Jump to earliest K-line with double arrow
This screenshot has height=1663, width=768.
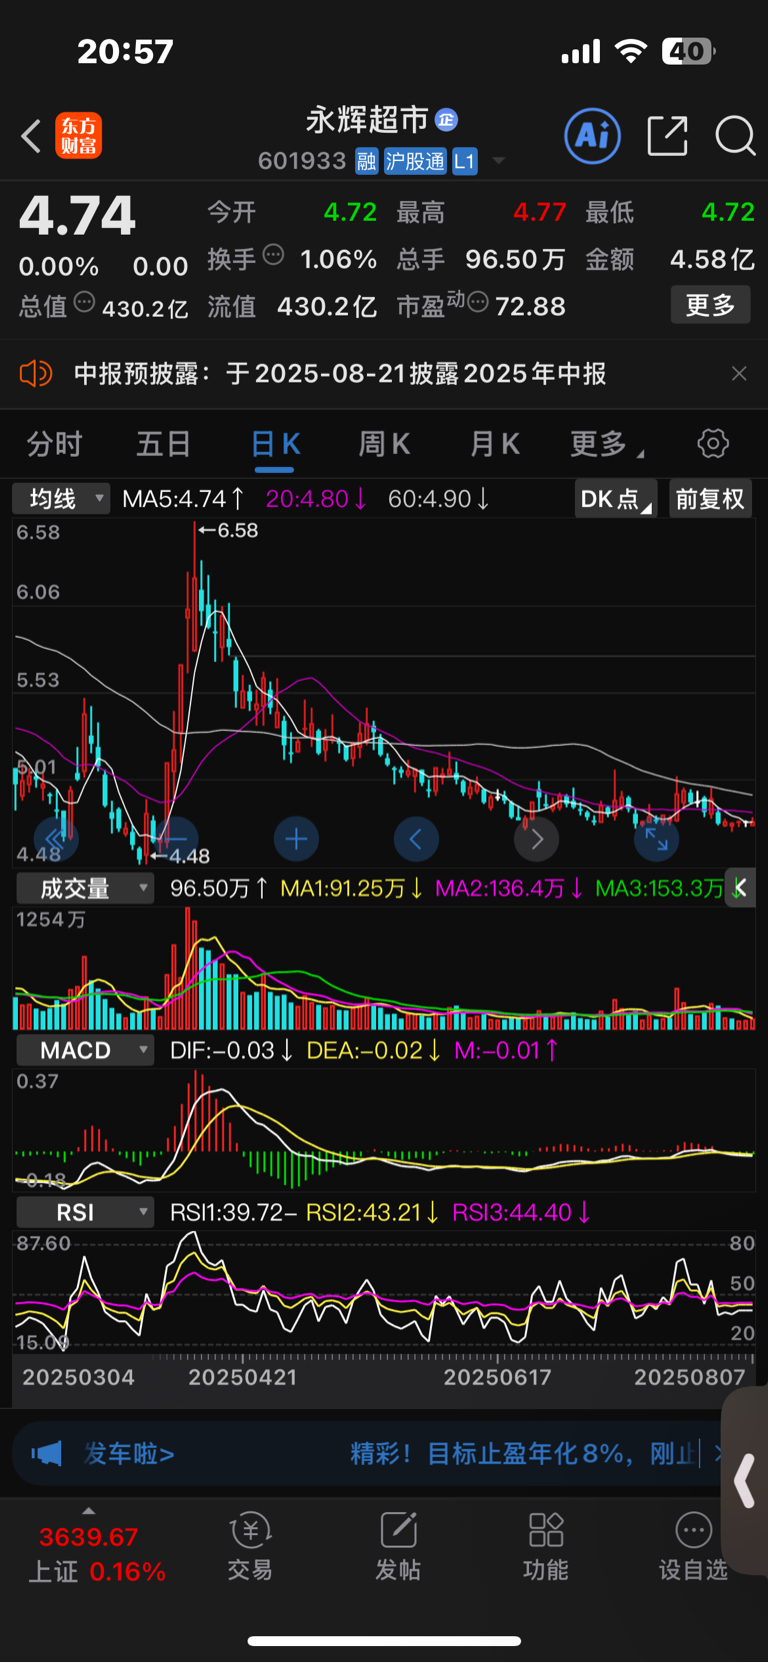(55, 839)
